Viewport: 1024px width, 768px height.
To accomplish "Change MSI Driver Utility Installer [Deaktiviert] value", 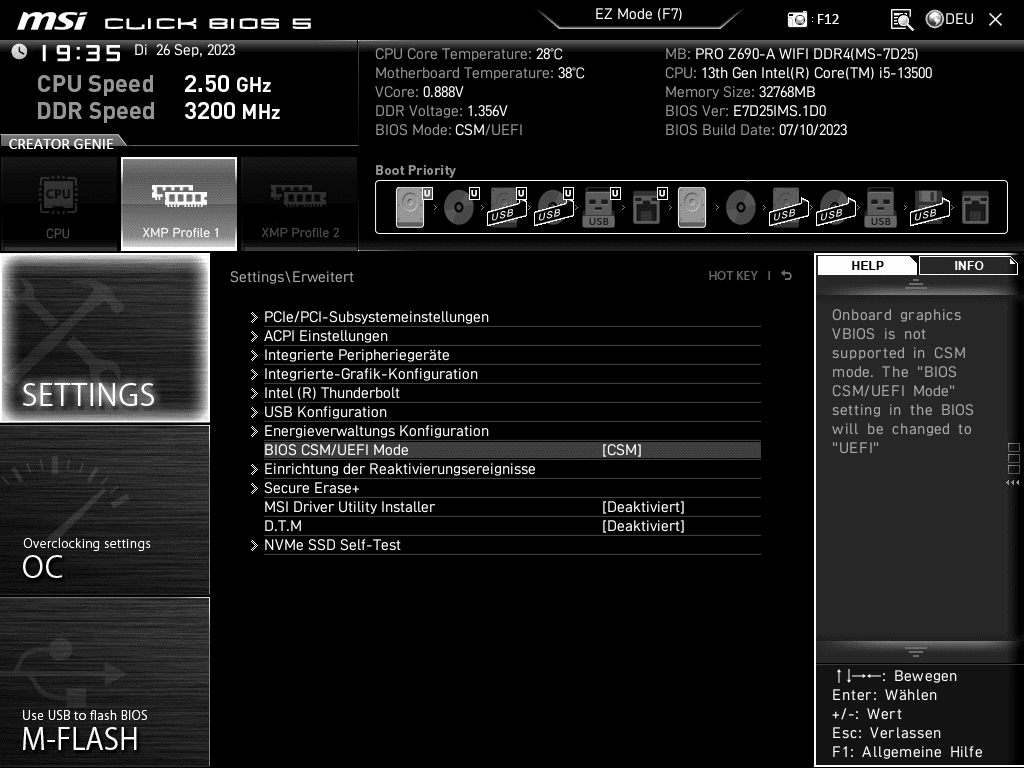I will pos(643,507).
